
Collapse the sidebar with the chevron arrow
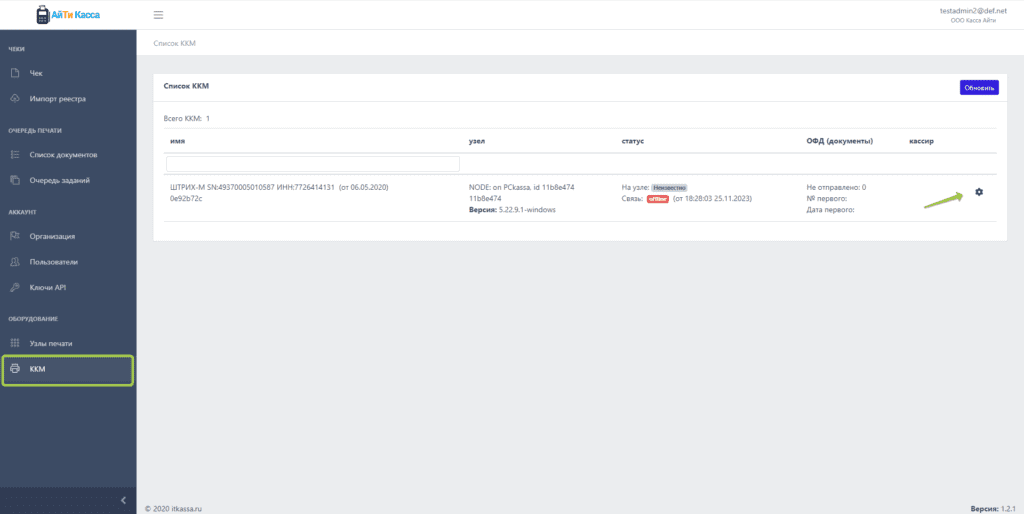point(124,500)
